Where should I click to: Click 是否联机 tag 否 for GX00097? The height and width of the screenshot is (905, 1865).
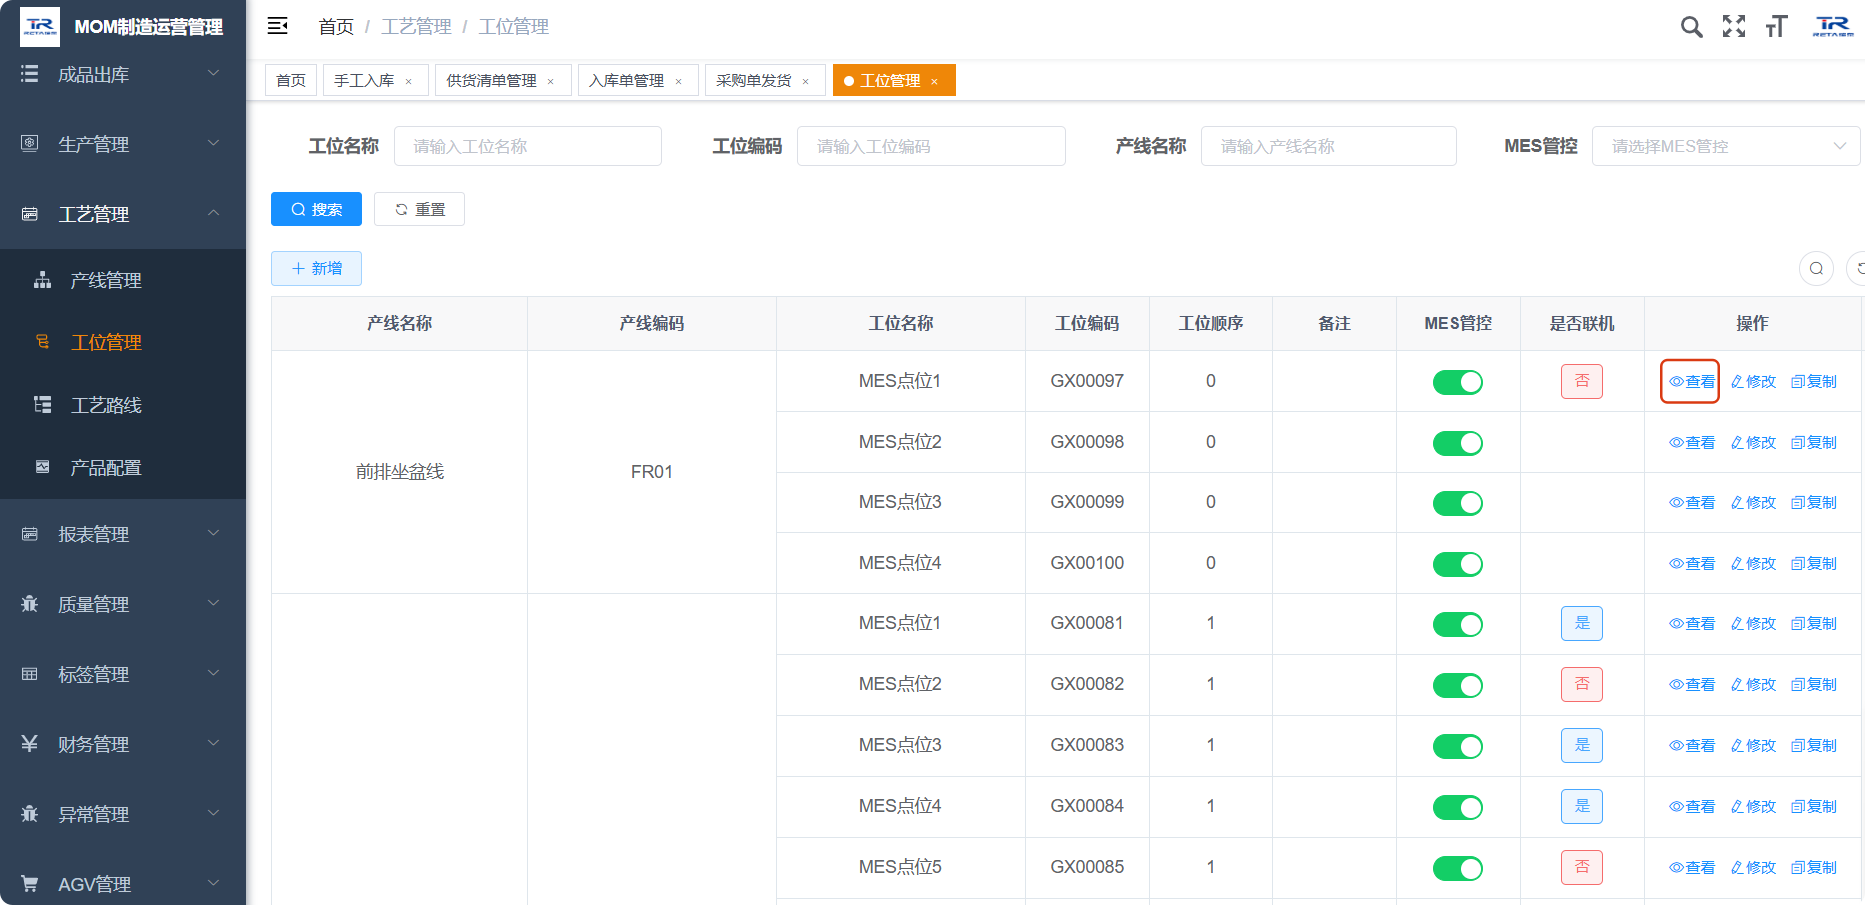(x=1582, y=381)
